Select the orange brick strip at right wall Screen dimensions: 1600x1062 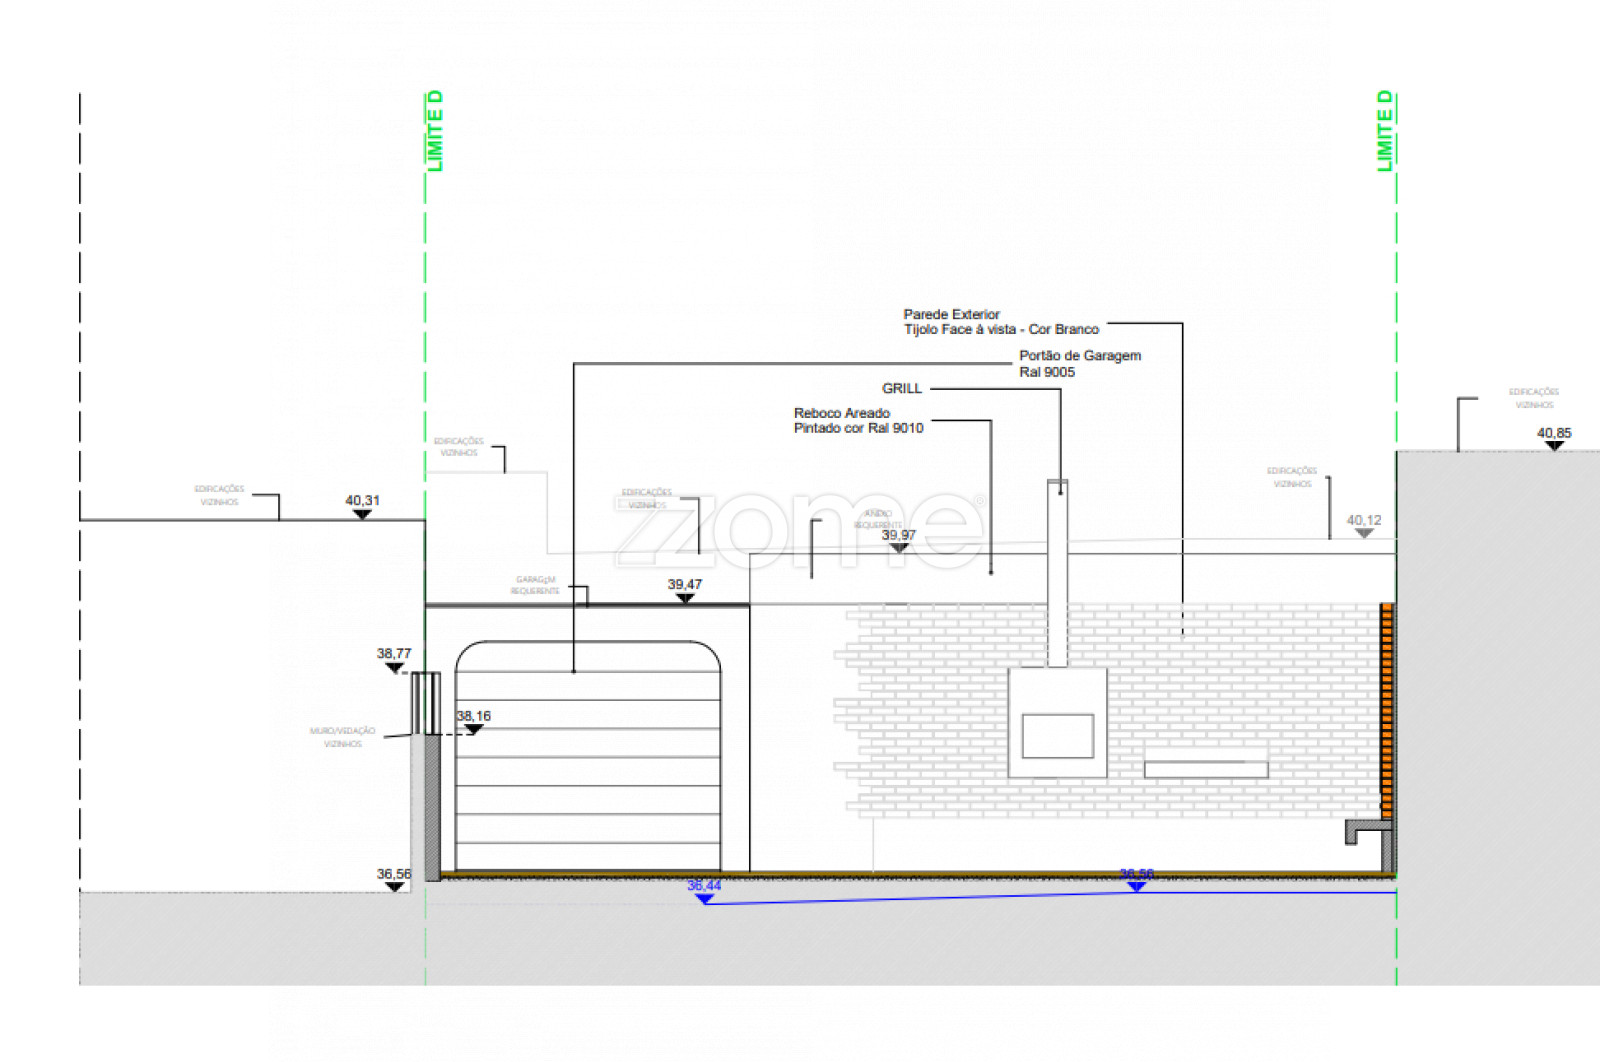(x=1387, y=700)
